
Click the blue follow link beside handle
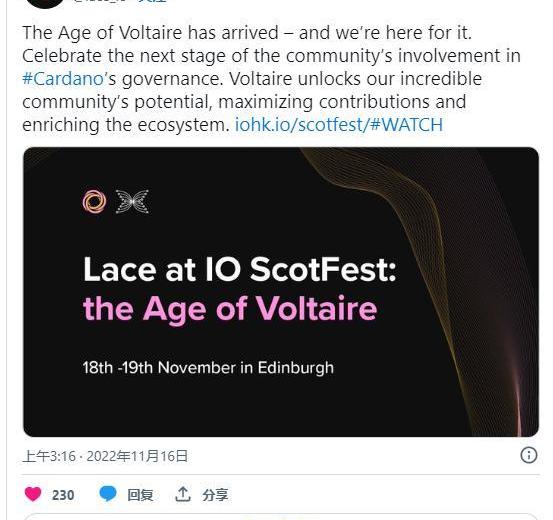(152, 1)
